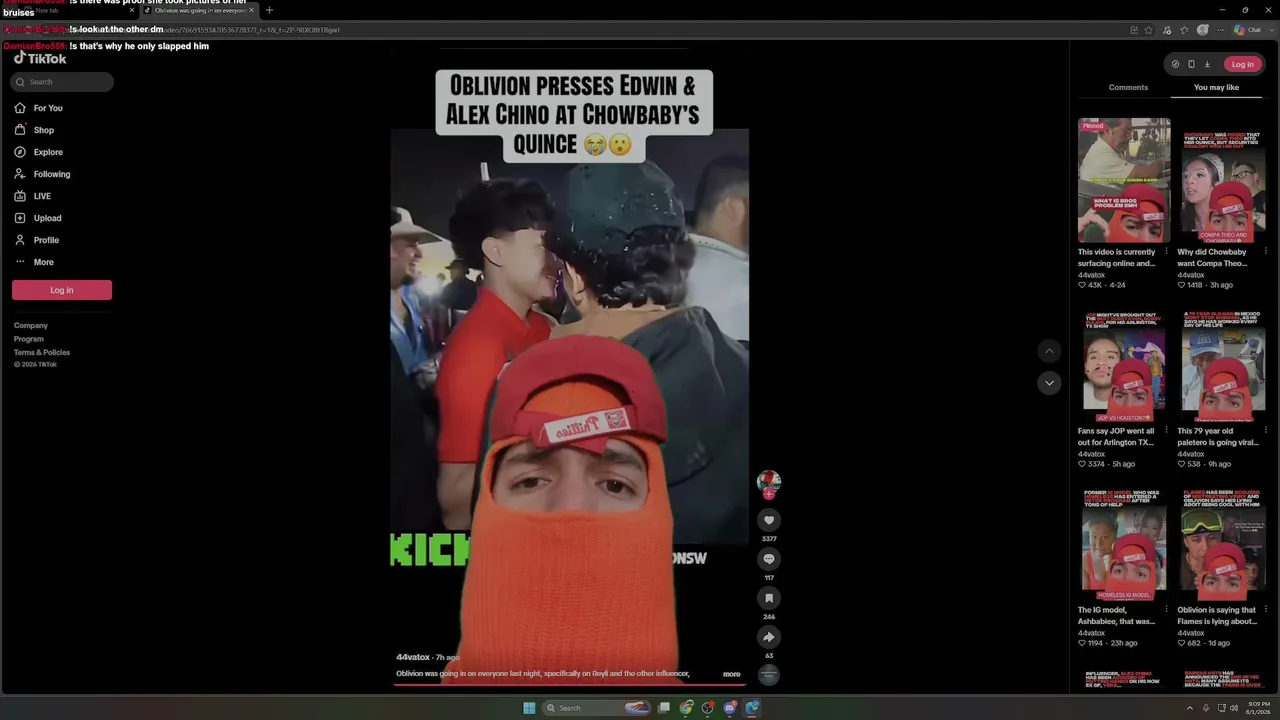The width and height of the screenshot is (1280, 720).
Task: Open options for 'Fans say JOP' video
Action: (x=1166, y=431)
